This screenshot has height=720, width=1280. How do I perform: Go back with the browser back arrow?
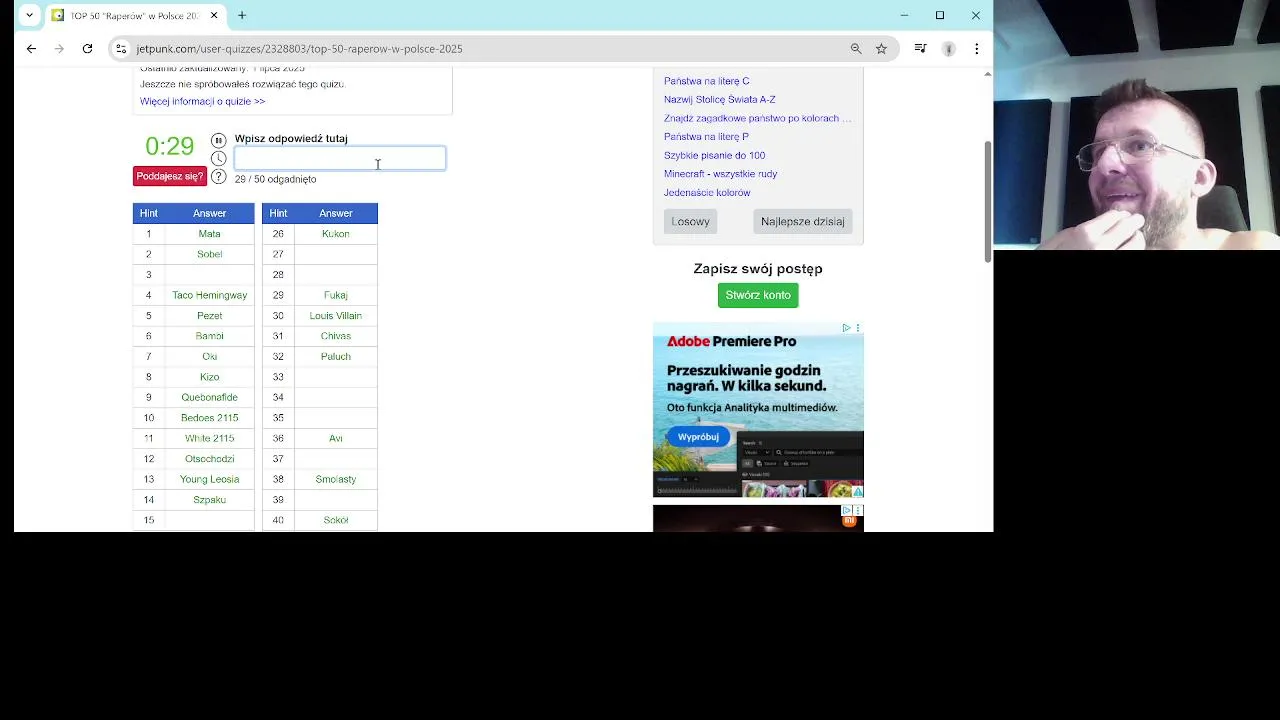pos(31,48)
